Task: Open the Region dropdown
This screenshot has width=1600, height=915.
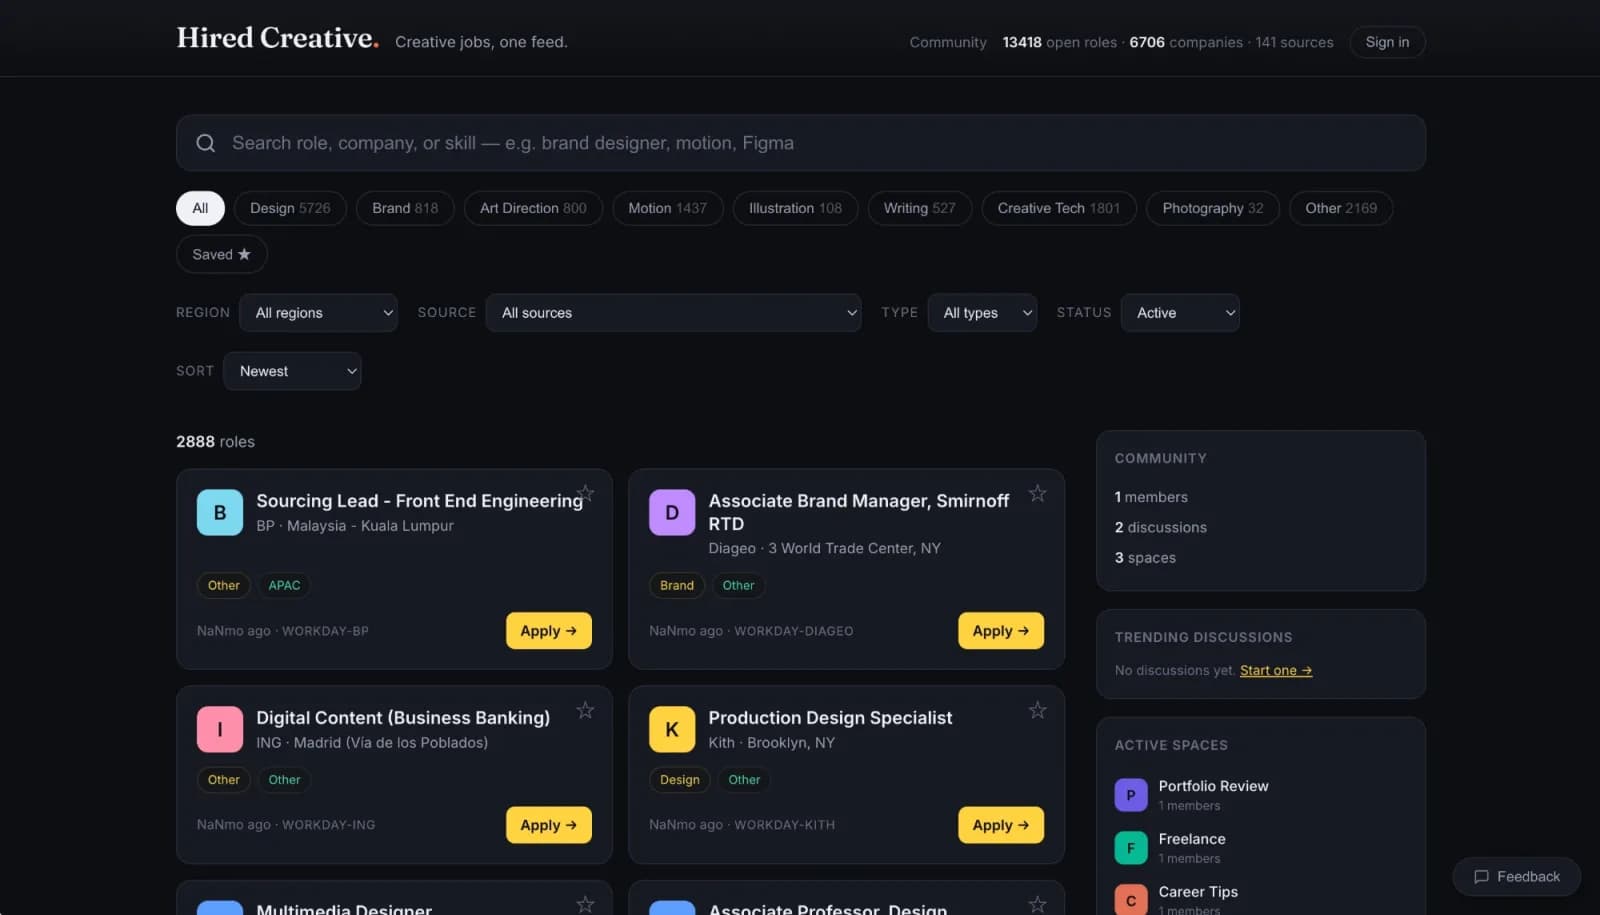Action: (x=319, y=313)
